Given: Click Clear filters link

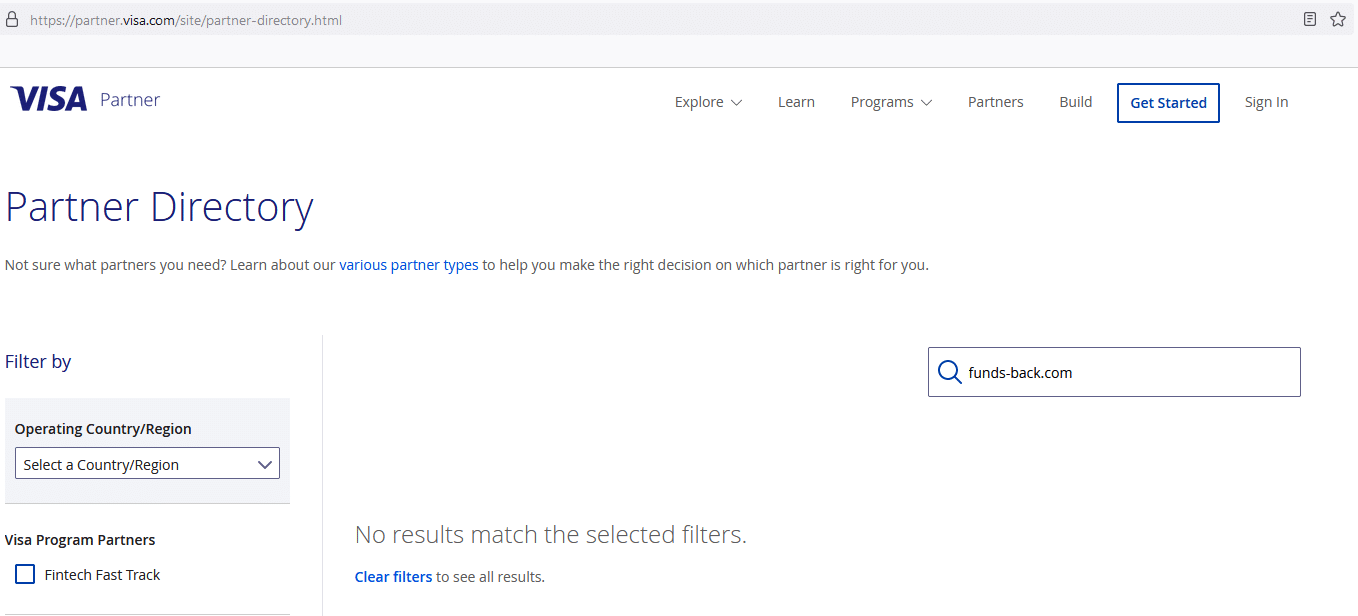Looking at the screenshot, I should click(394, 577).
